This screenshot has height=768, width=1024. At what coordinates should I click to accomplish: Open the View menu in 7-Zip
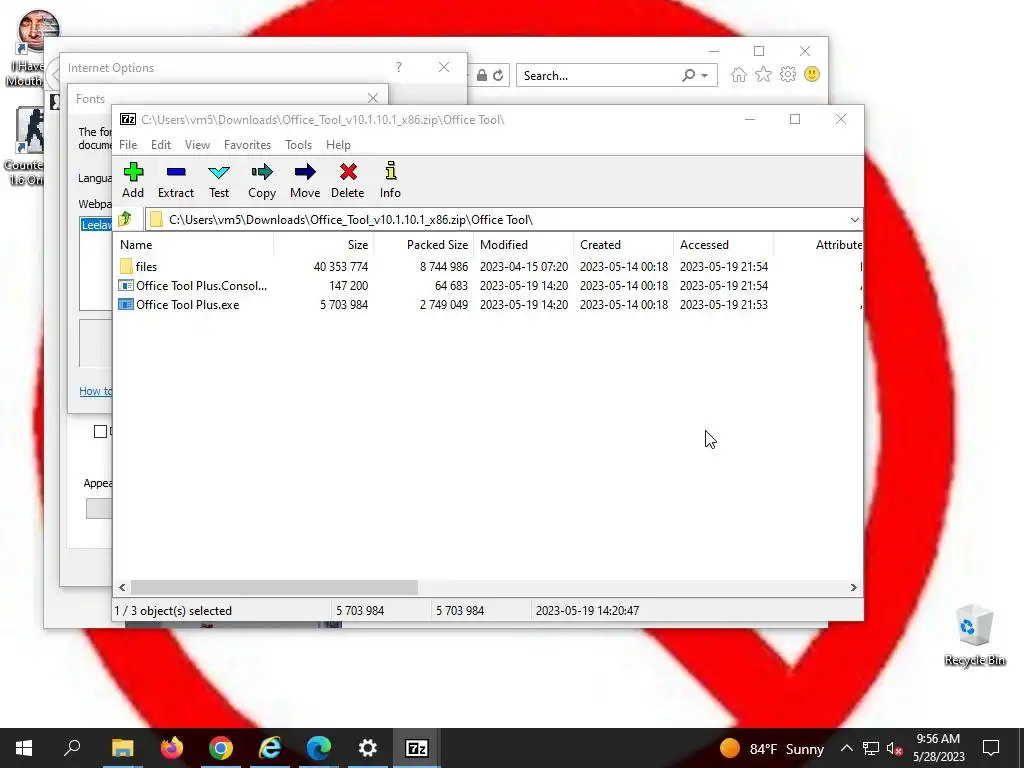coord(197,145)
